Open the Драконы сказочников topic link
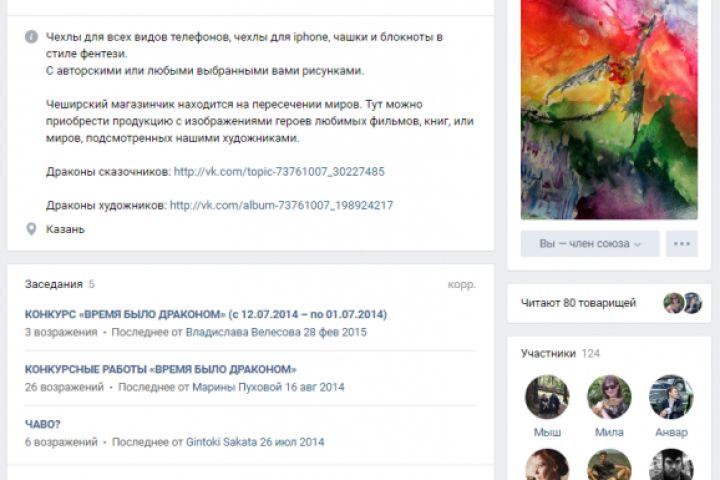Screen dimensions: 720x480 click(x=279, y=172)
